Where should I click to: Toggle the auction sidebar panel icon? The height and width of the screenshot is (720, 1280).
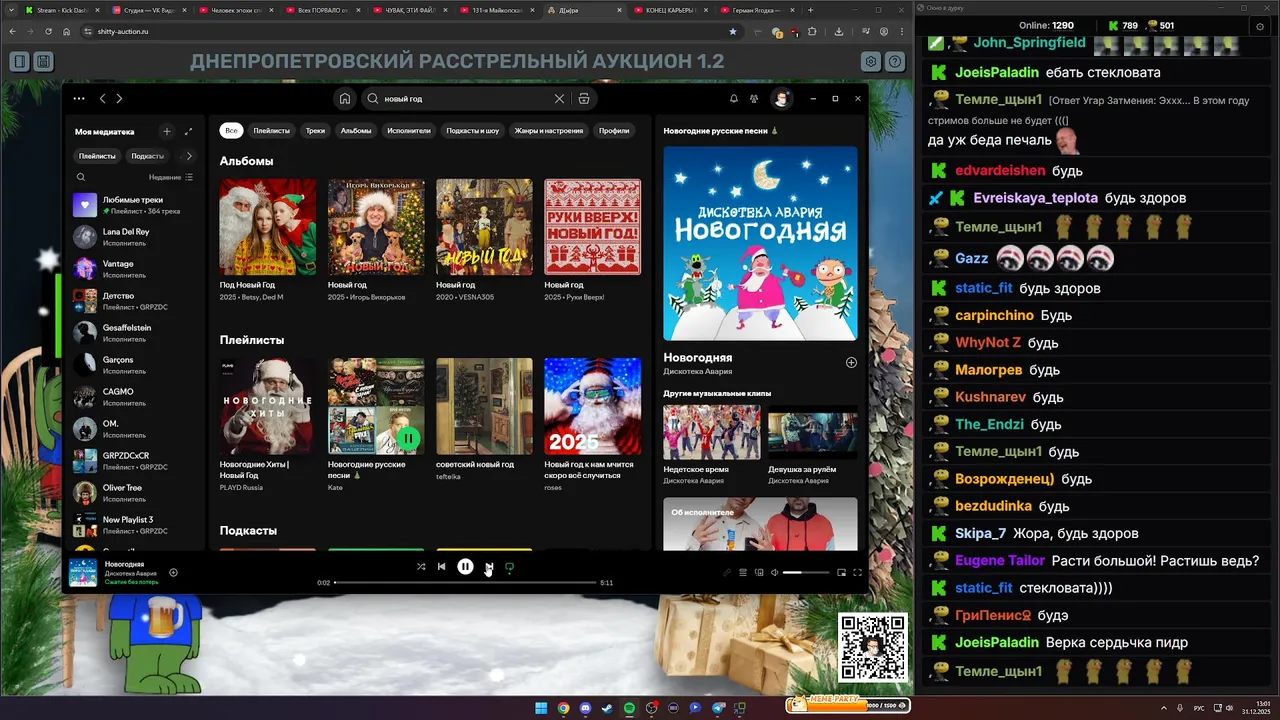click(x=19, y=62)
